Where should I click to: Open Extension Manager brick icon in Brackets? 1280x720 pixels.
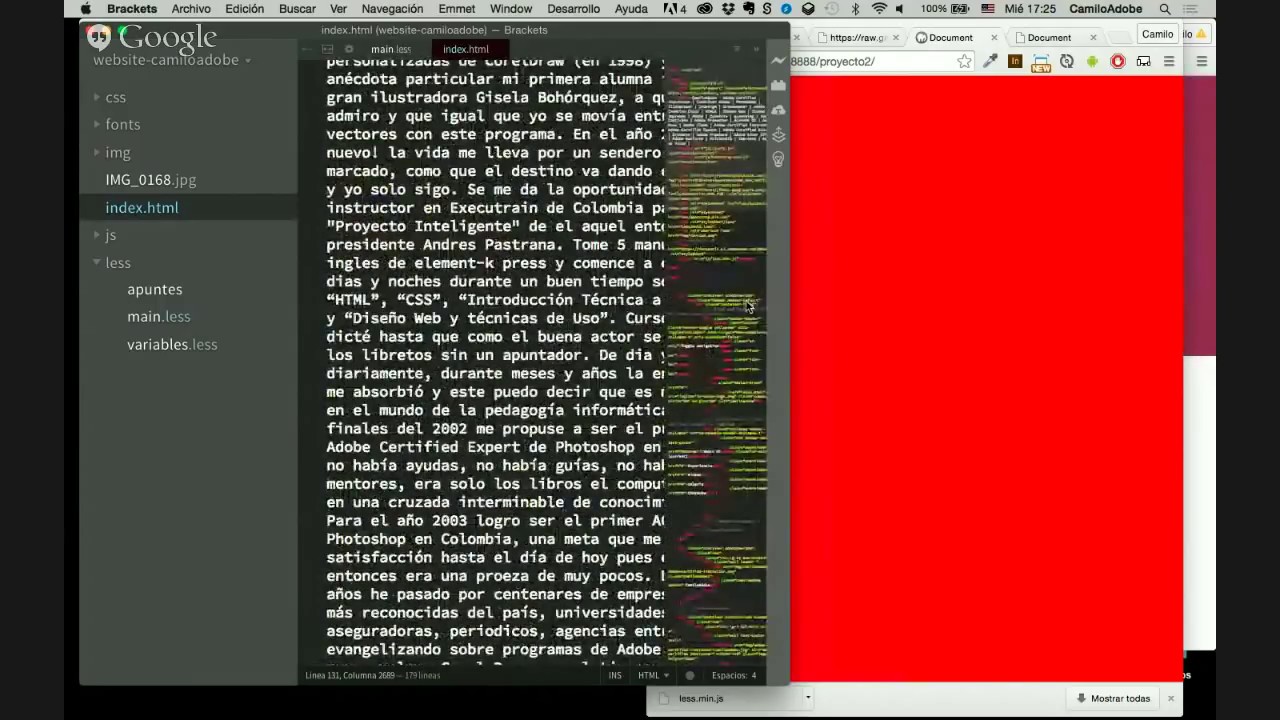click(x=778, y=86)
